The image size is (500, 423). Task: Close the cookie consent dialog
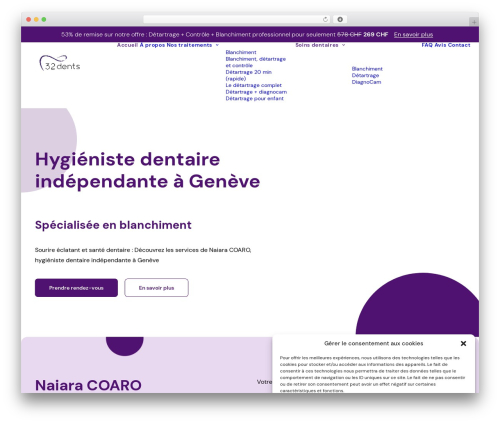point(463,343)
